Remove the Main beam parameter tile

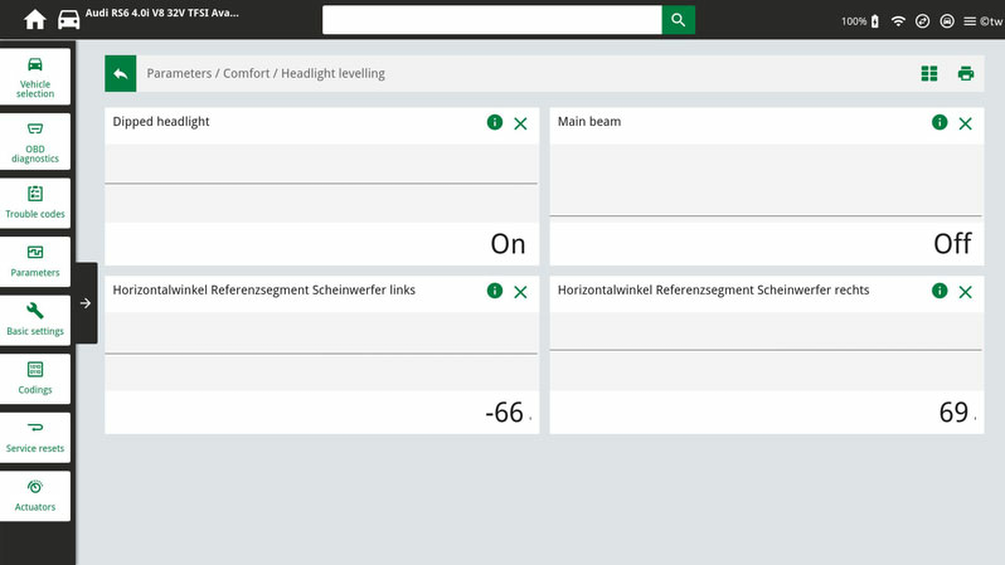965,123
